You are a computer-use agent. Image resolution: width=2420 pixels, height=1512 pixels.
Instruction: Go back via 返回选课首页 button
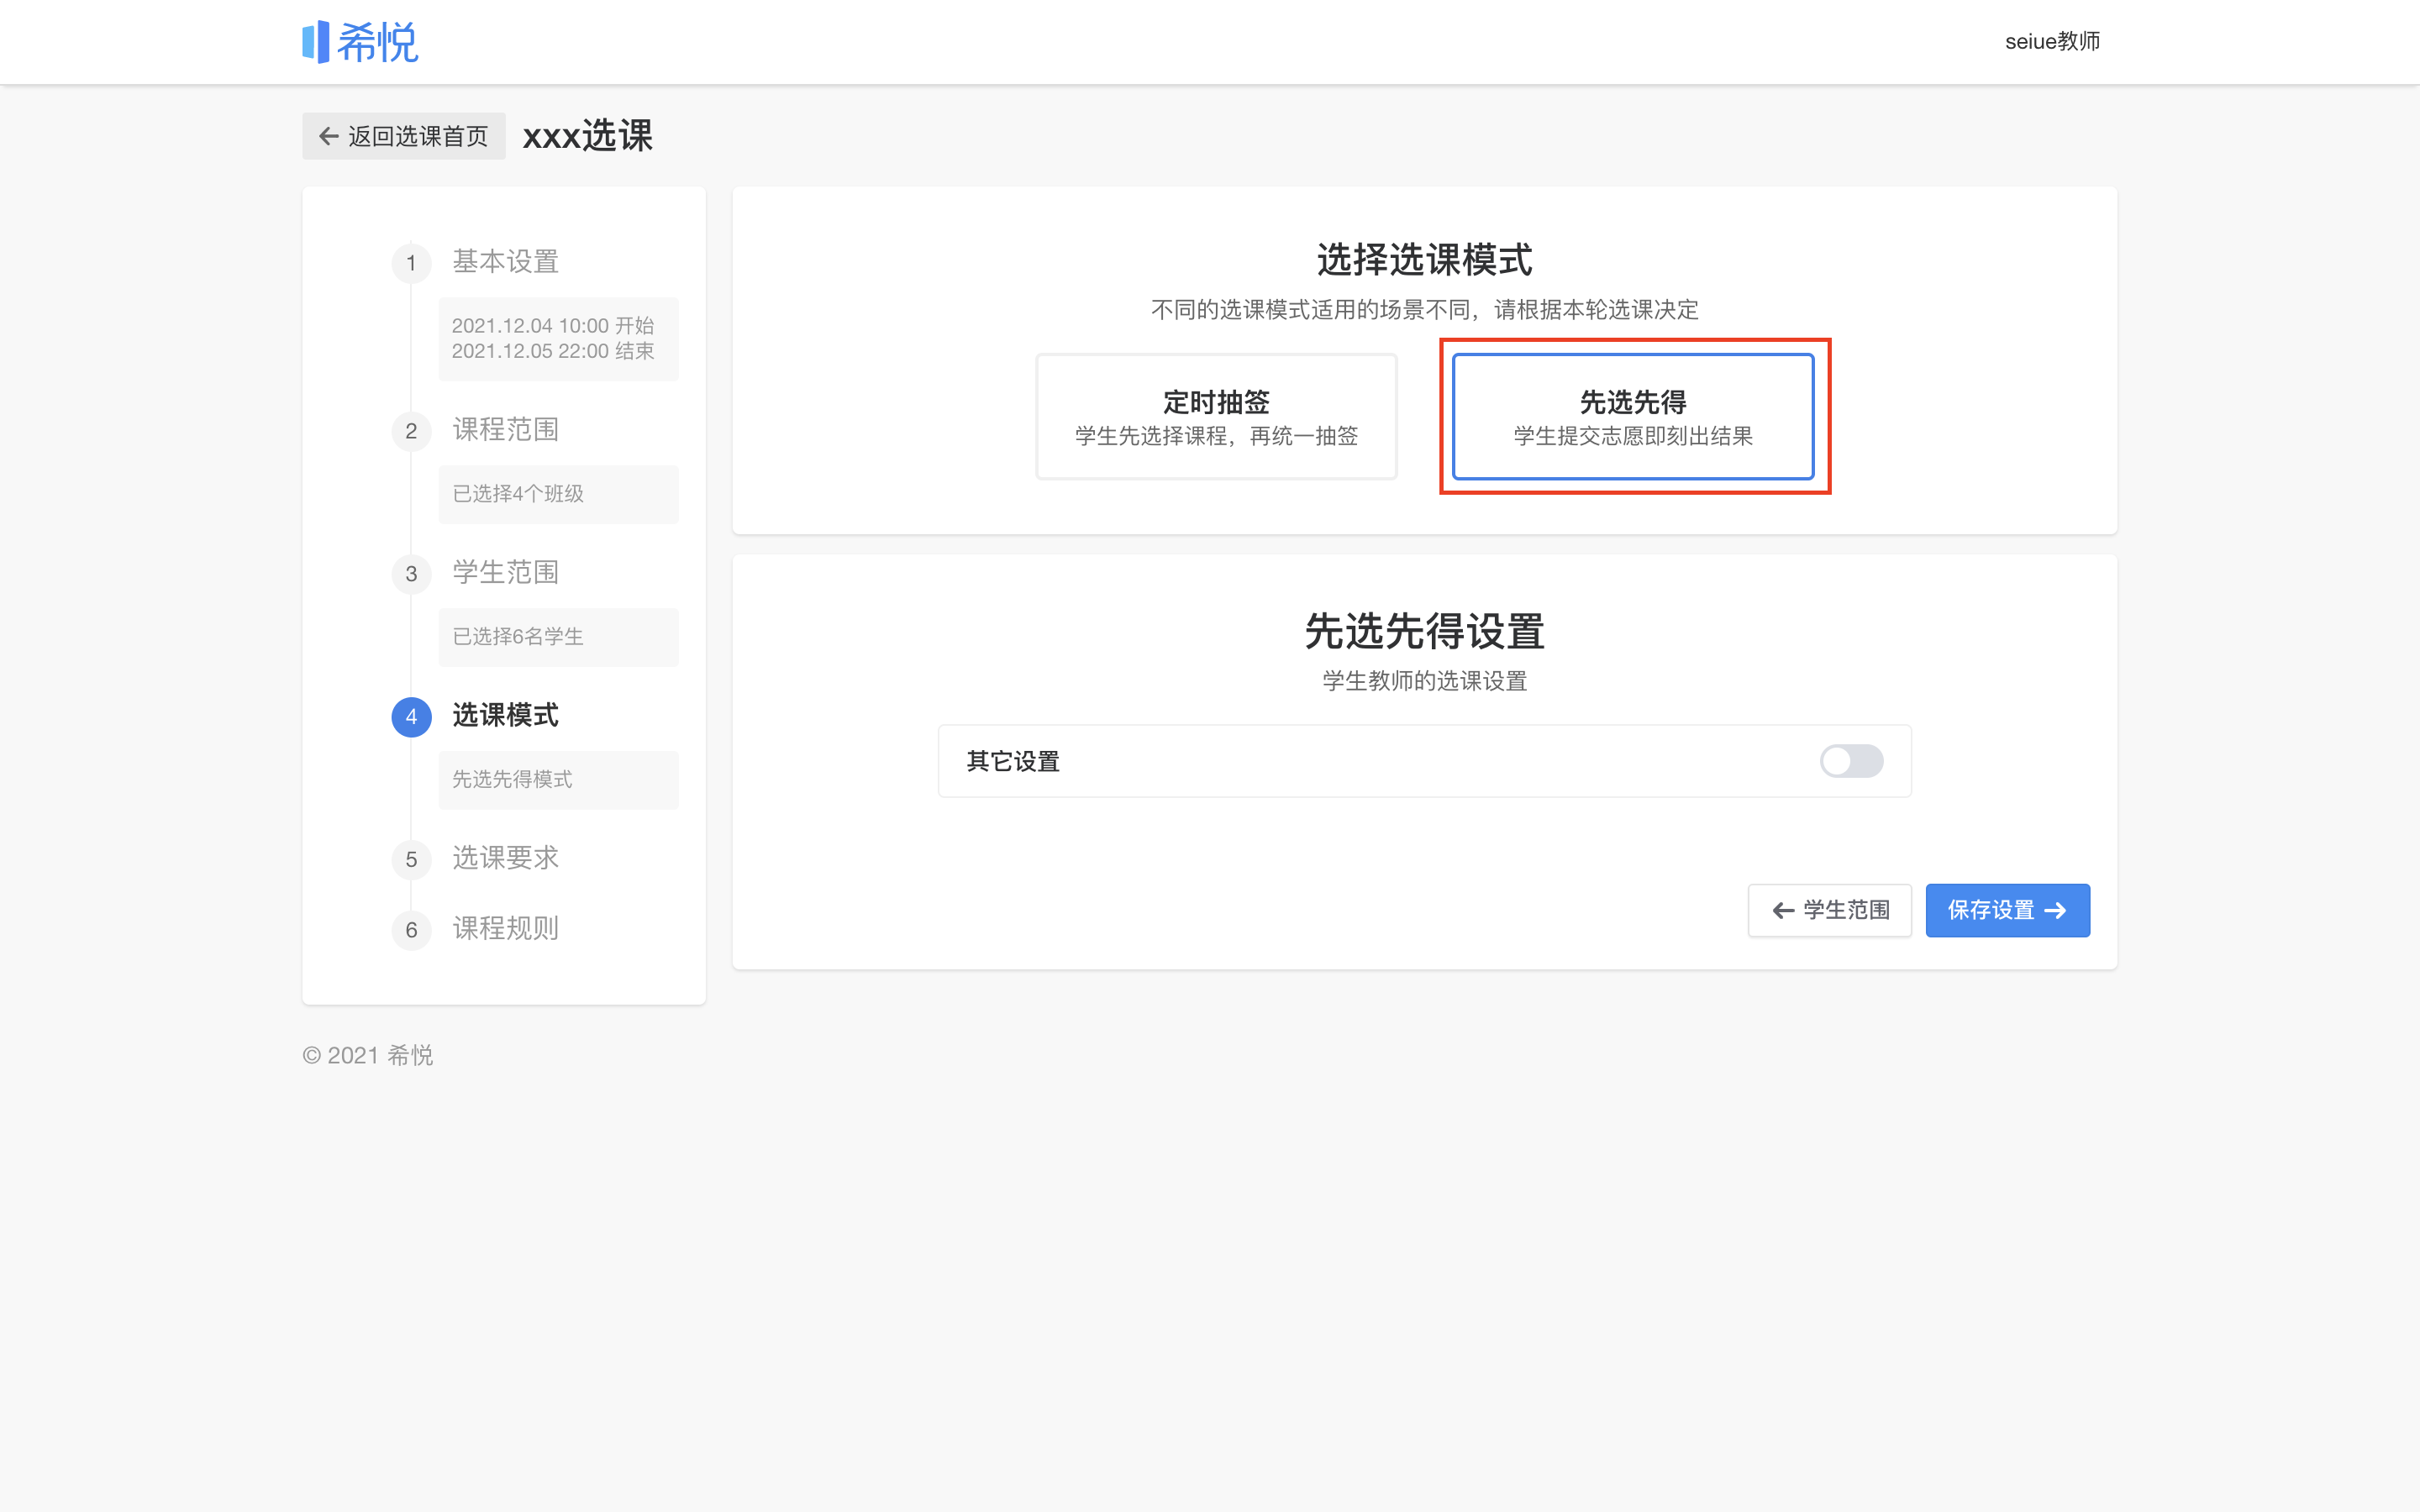[404, 136]
